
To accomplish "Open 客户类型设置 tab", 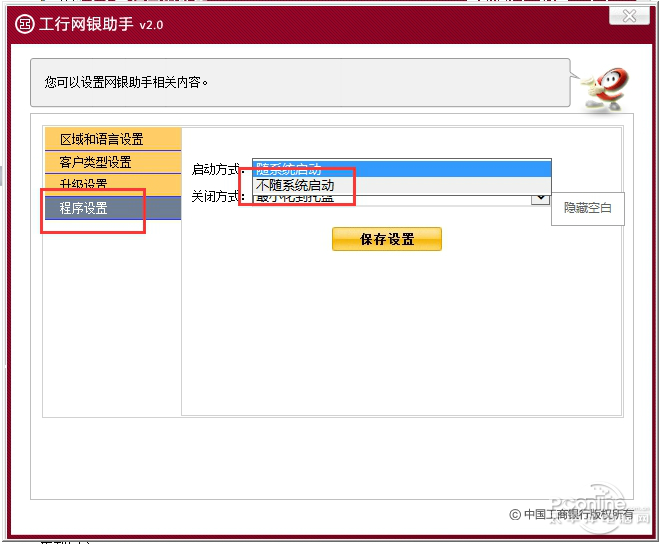I will click(113, 162).
